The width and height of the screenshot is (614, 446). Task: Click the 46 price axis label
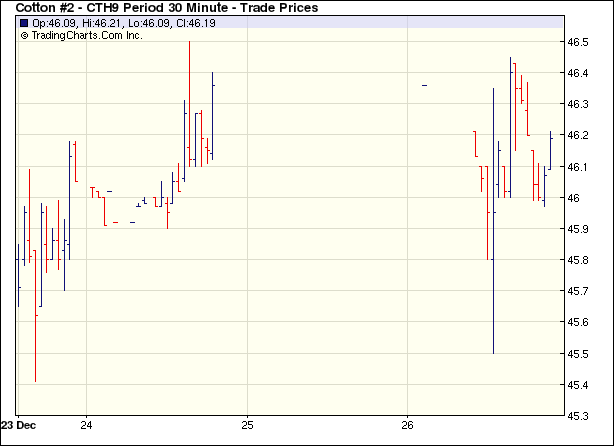click(574, 198)
